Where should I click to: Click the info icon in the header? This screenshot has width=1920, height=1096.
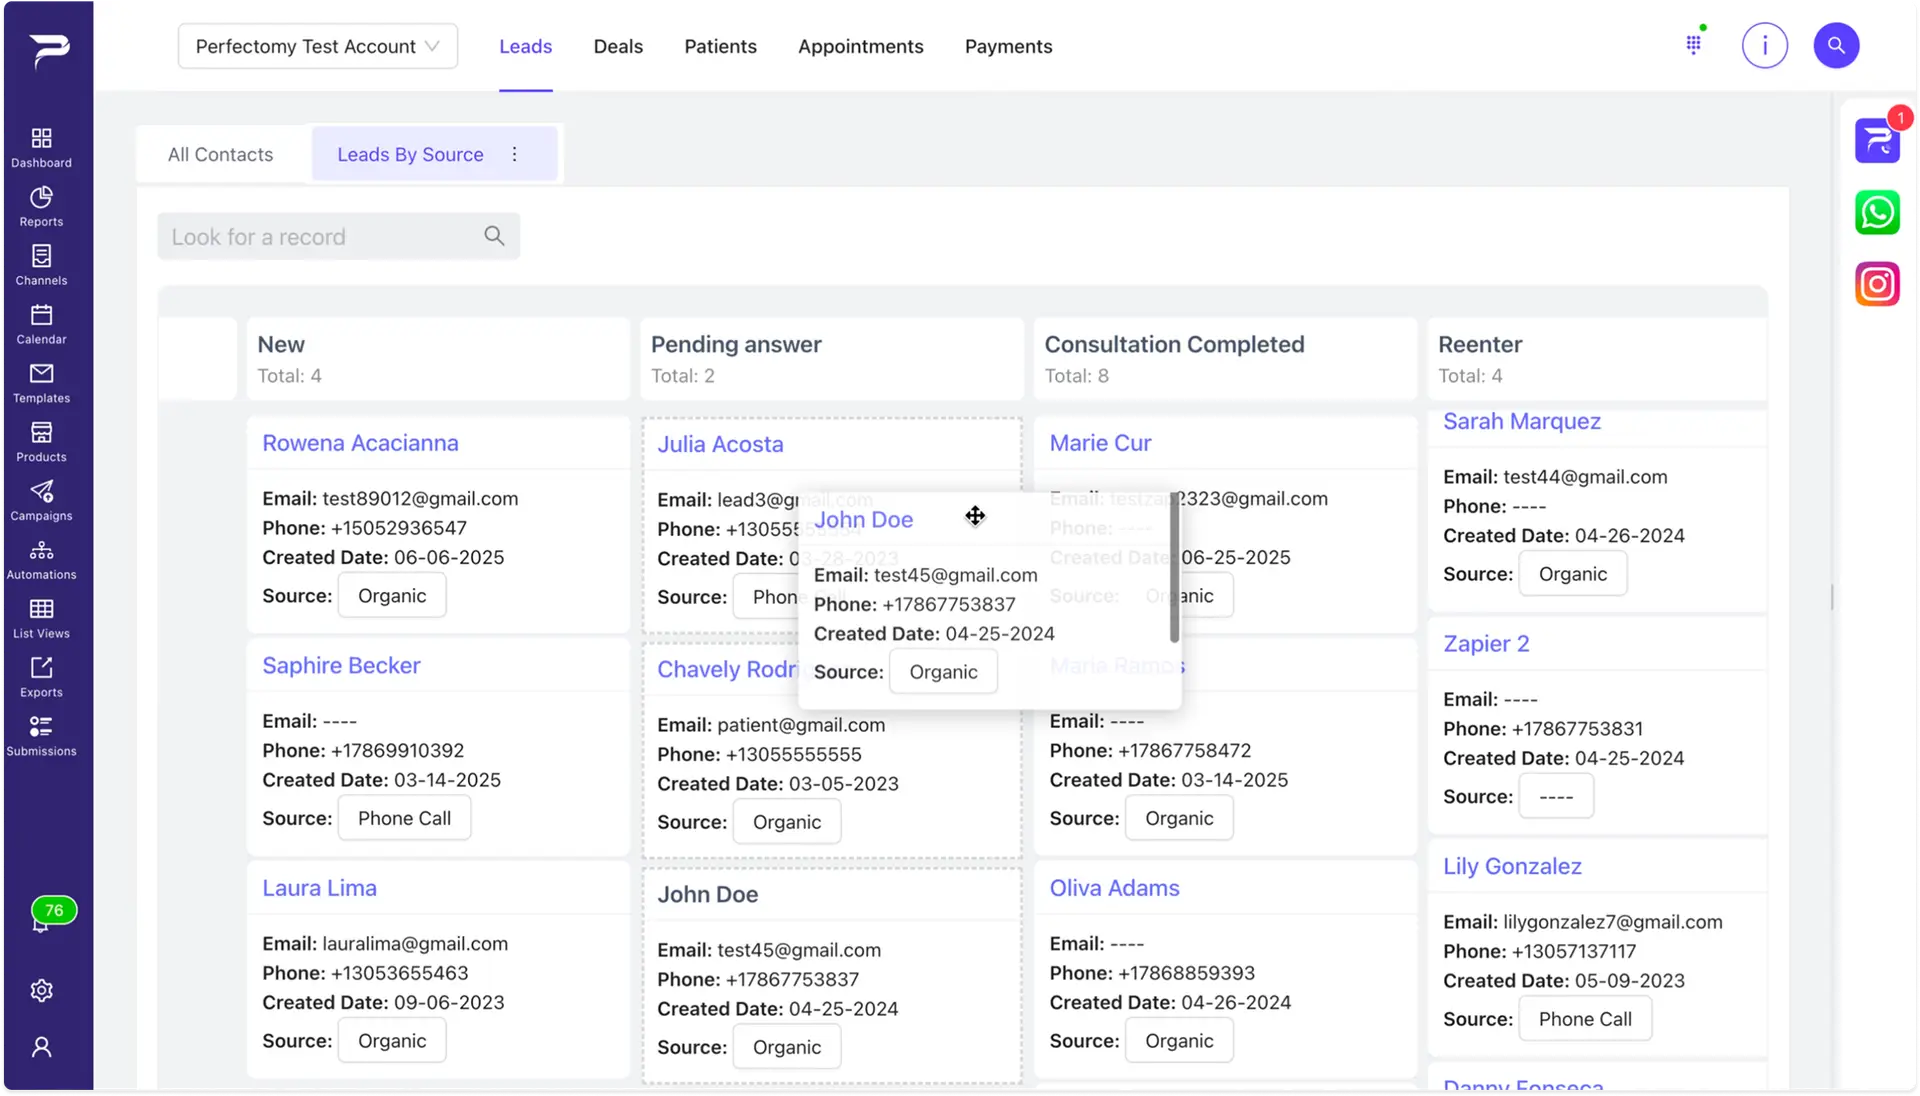pyautogui.click(x=1764, y=45)
